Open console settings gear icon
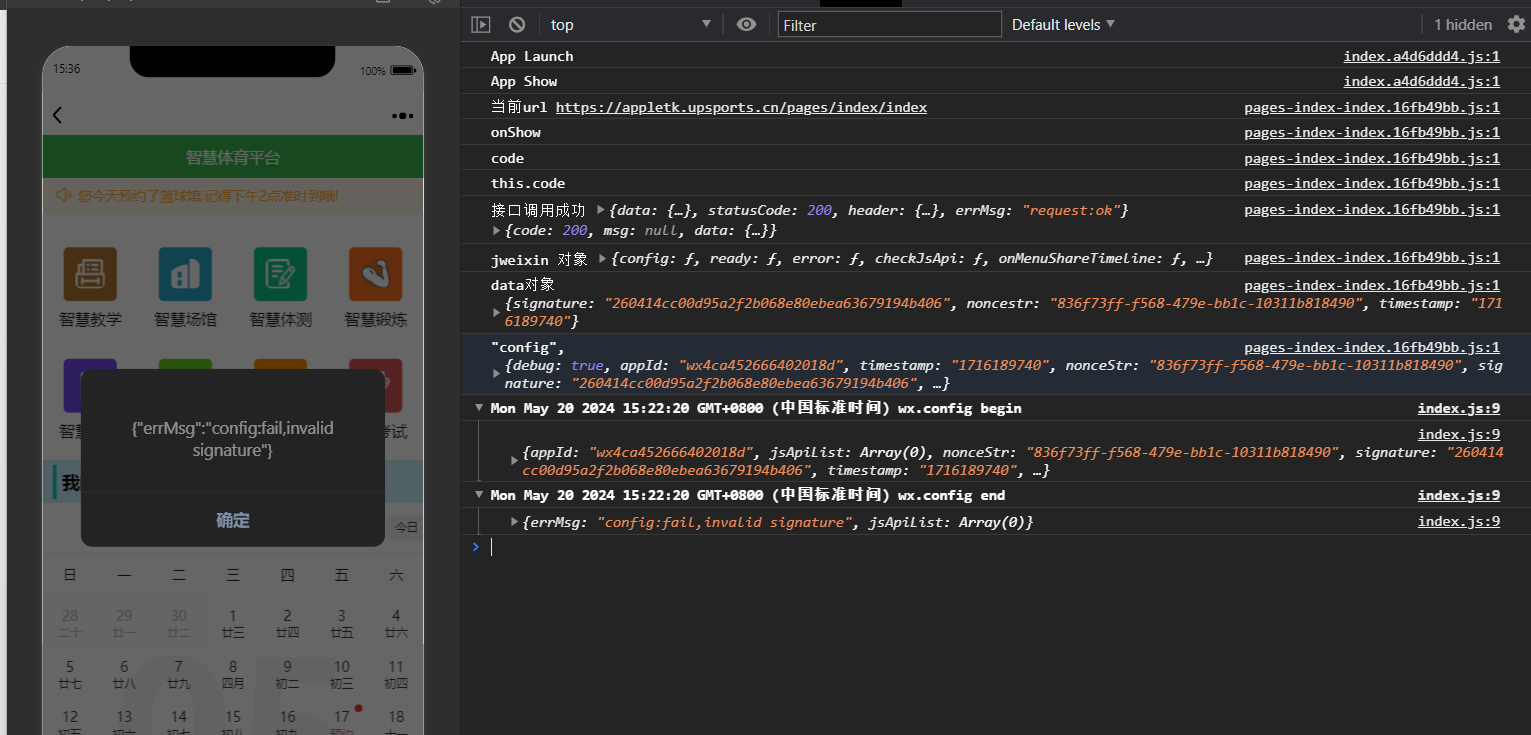Screen dimensions: 1531x735 tap(1516, 24)
